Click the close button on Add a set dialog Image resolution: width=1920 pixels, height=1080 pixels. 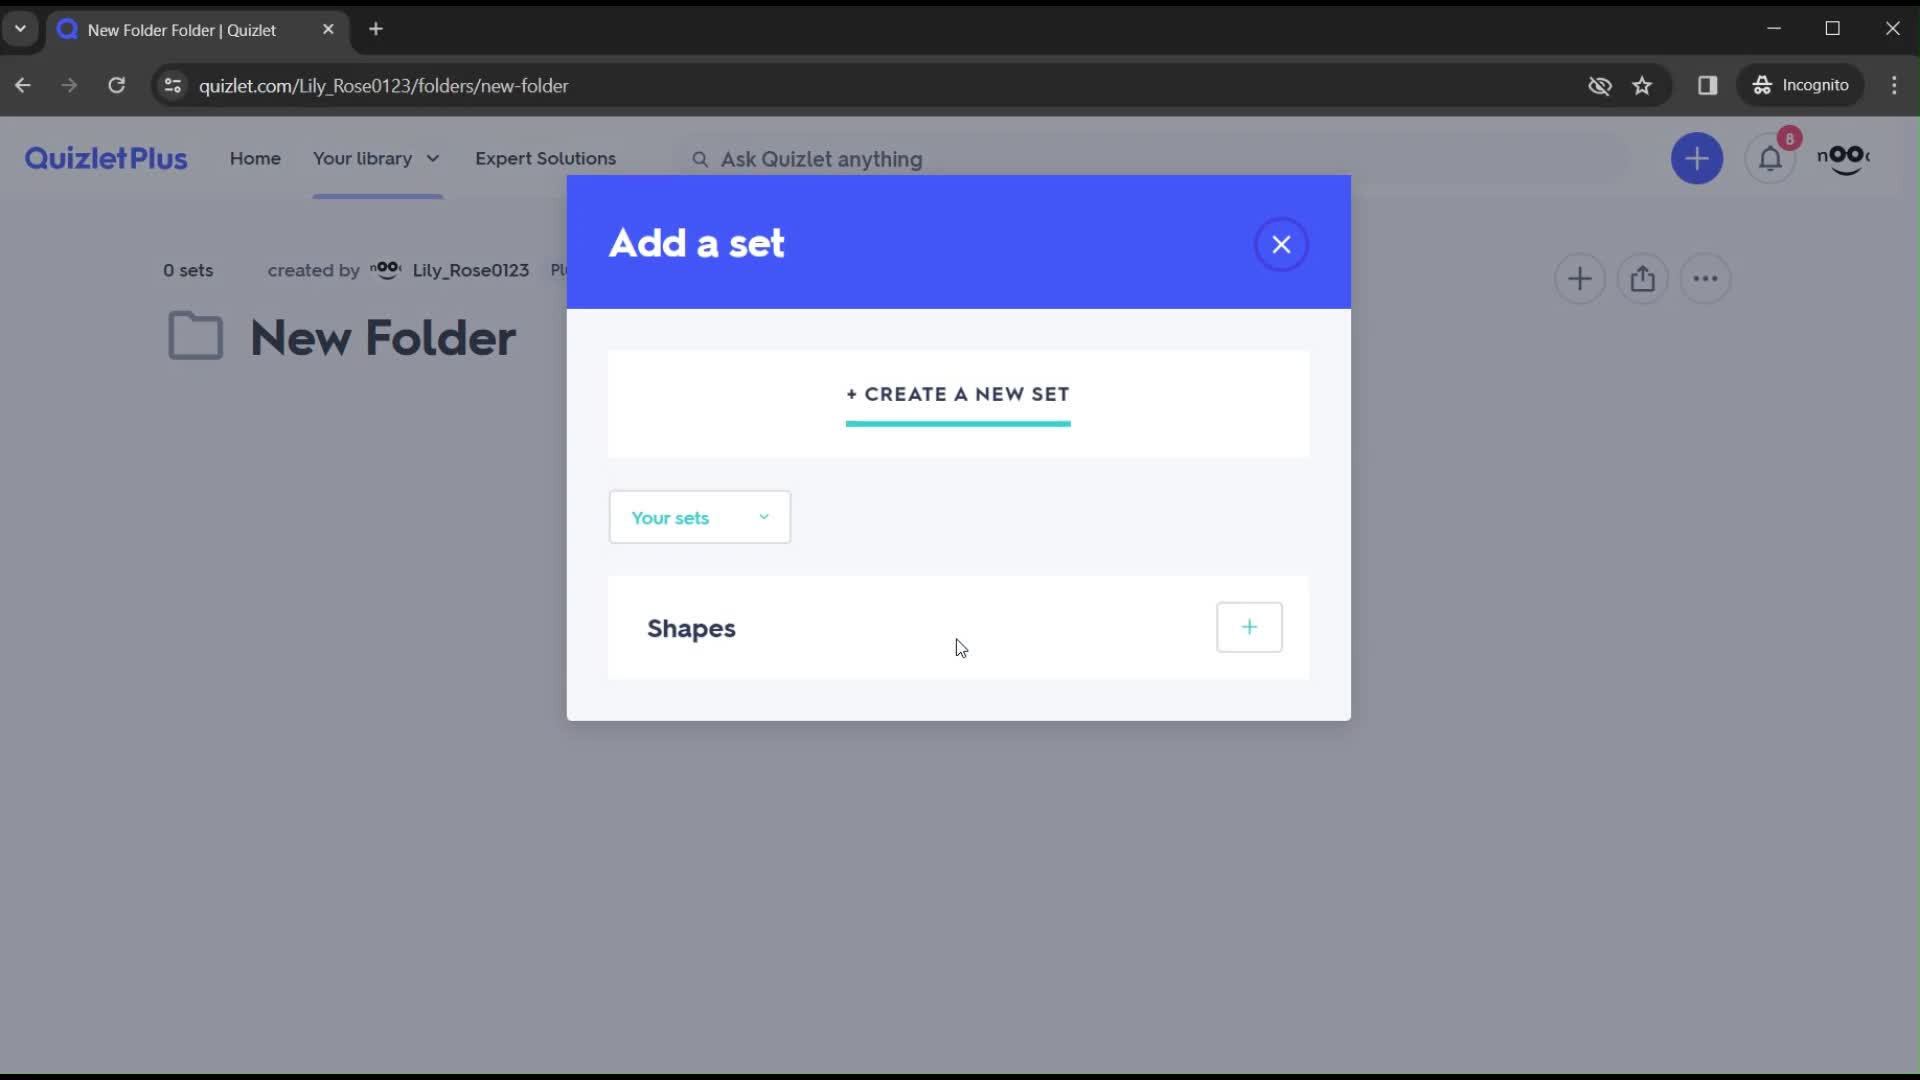[x=1280, y=243]
